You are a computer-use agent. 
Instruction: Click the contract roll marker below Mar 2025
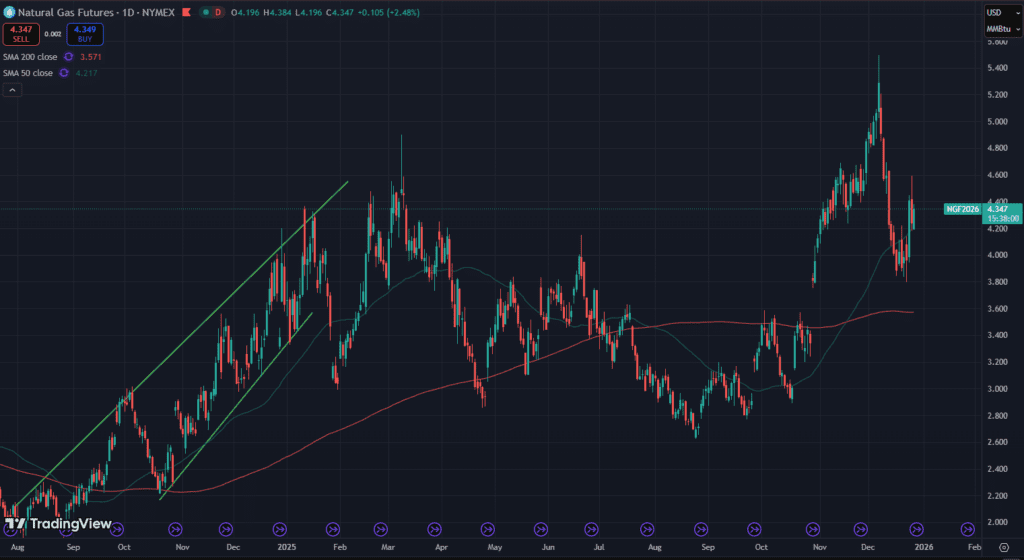(380, 528)
